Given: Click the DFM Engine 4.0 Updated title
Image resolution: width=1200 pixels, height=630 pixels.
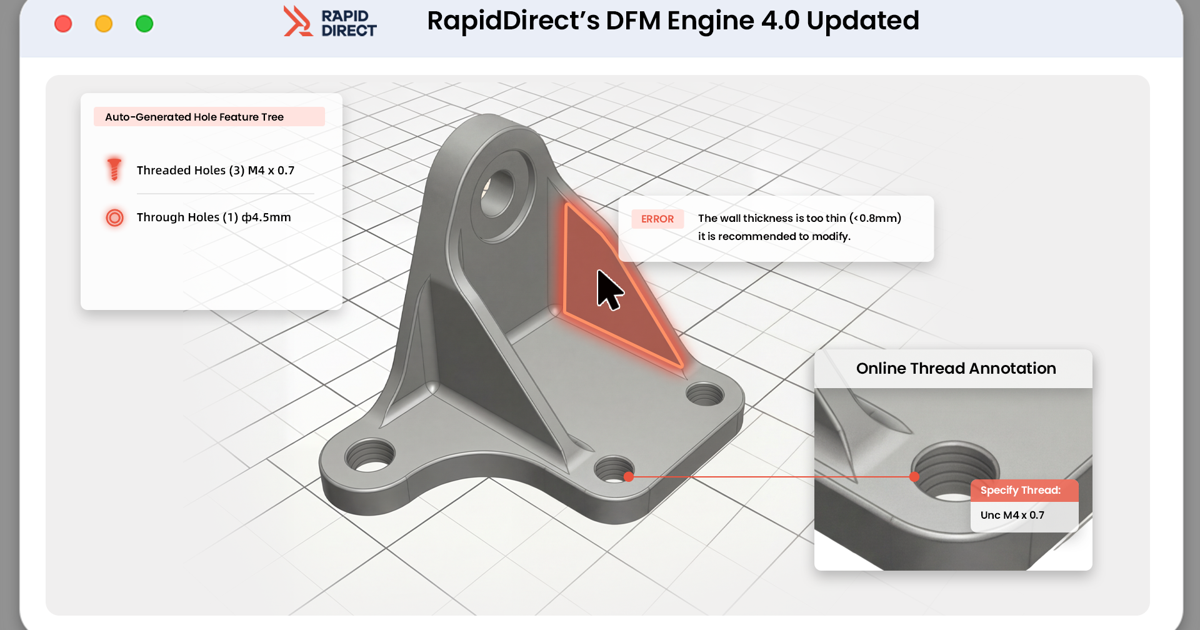Looking at the screenshot, I should pos(673,21).
